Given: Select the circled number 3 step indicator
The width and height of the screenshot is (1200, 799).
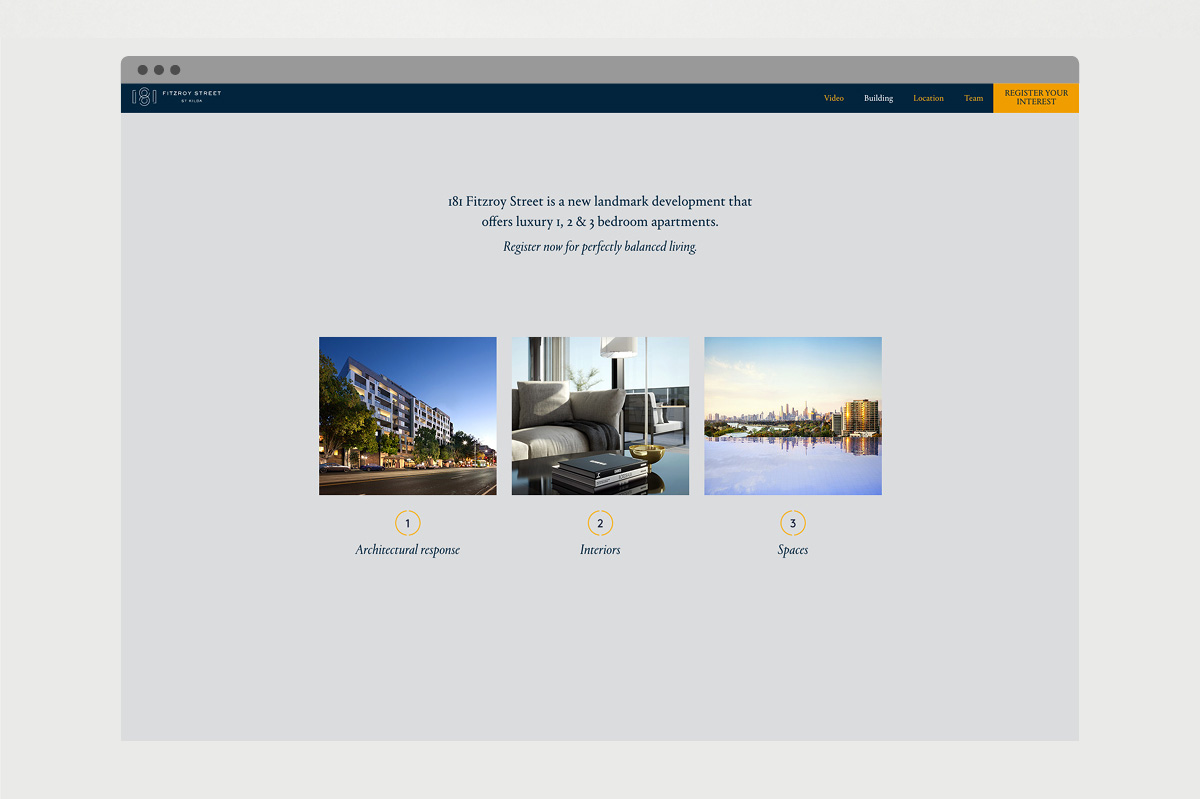Looking at the screenshot, I should point(792,522).
